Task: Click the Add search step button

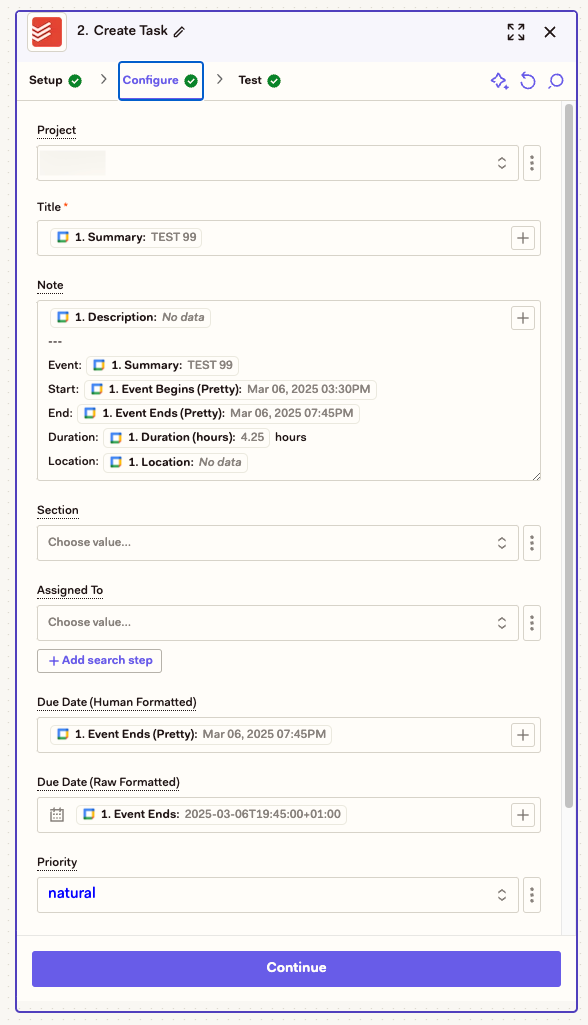Action: coord(99,660)
